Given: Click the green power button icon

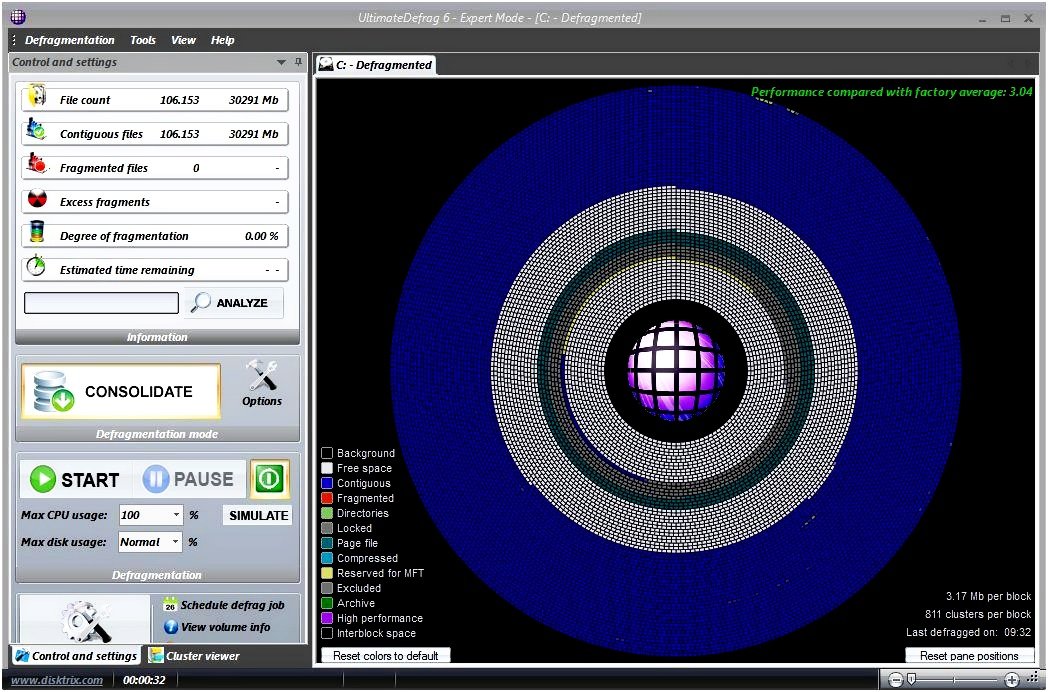Looking at the screenshot, I should 269,479.
